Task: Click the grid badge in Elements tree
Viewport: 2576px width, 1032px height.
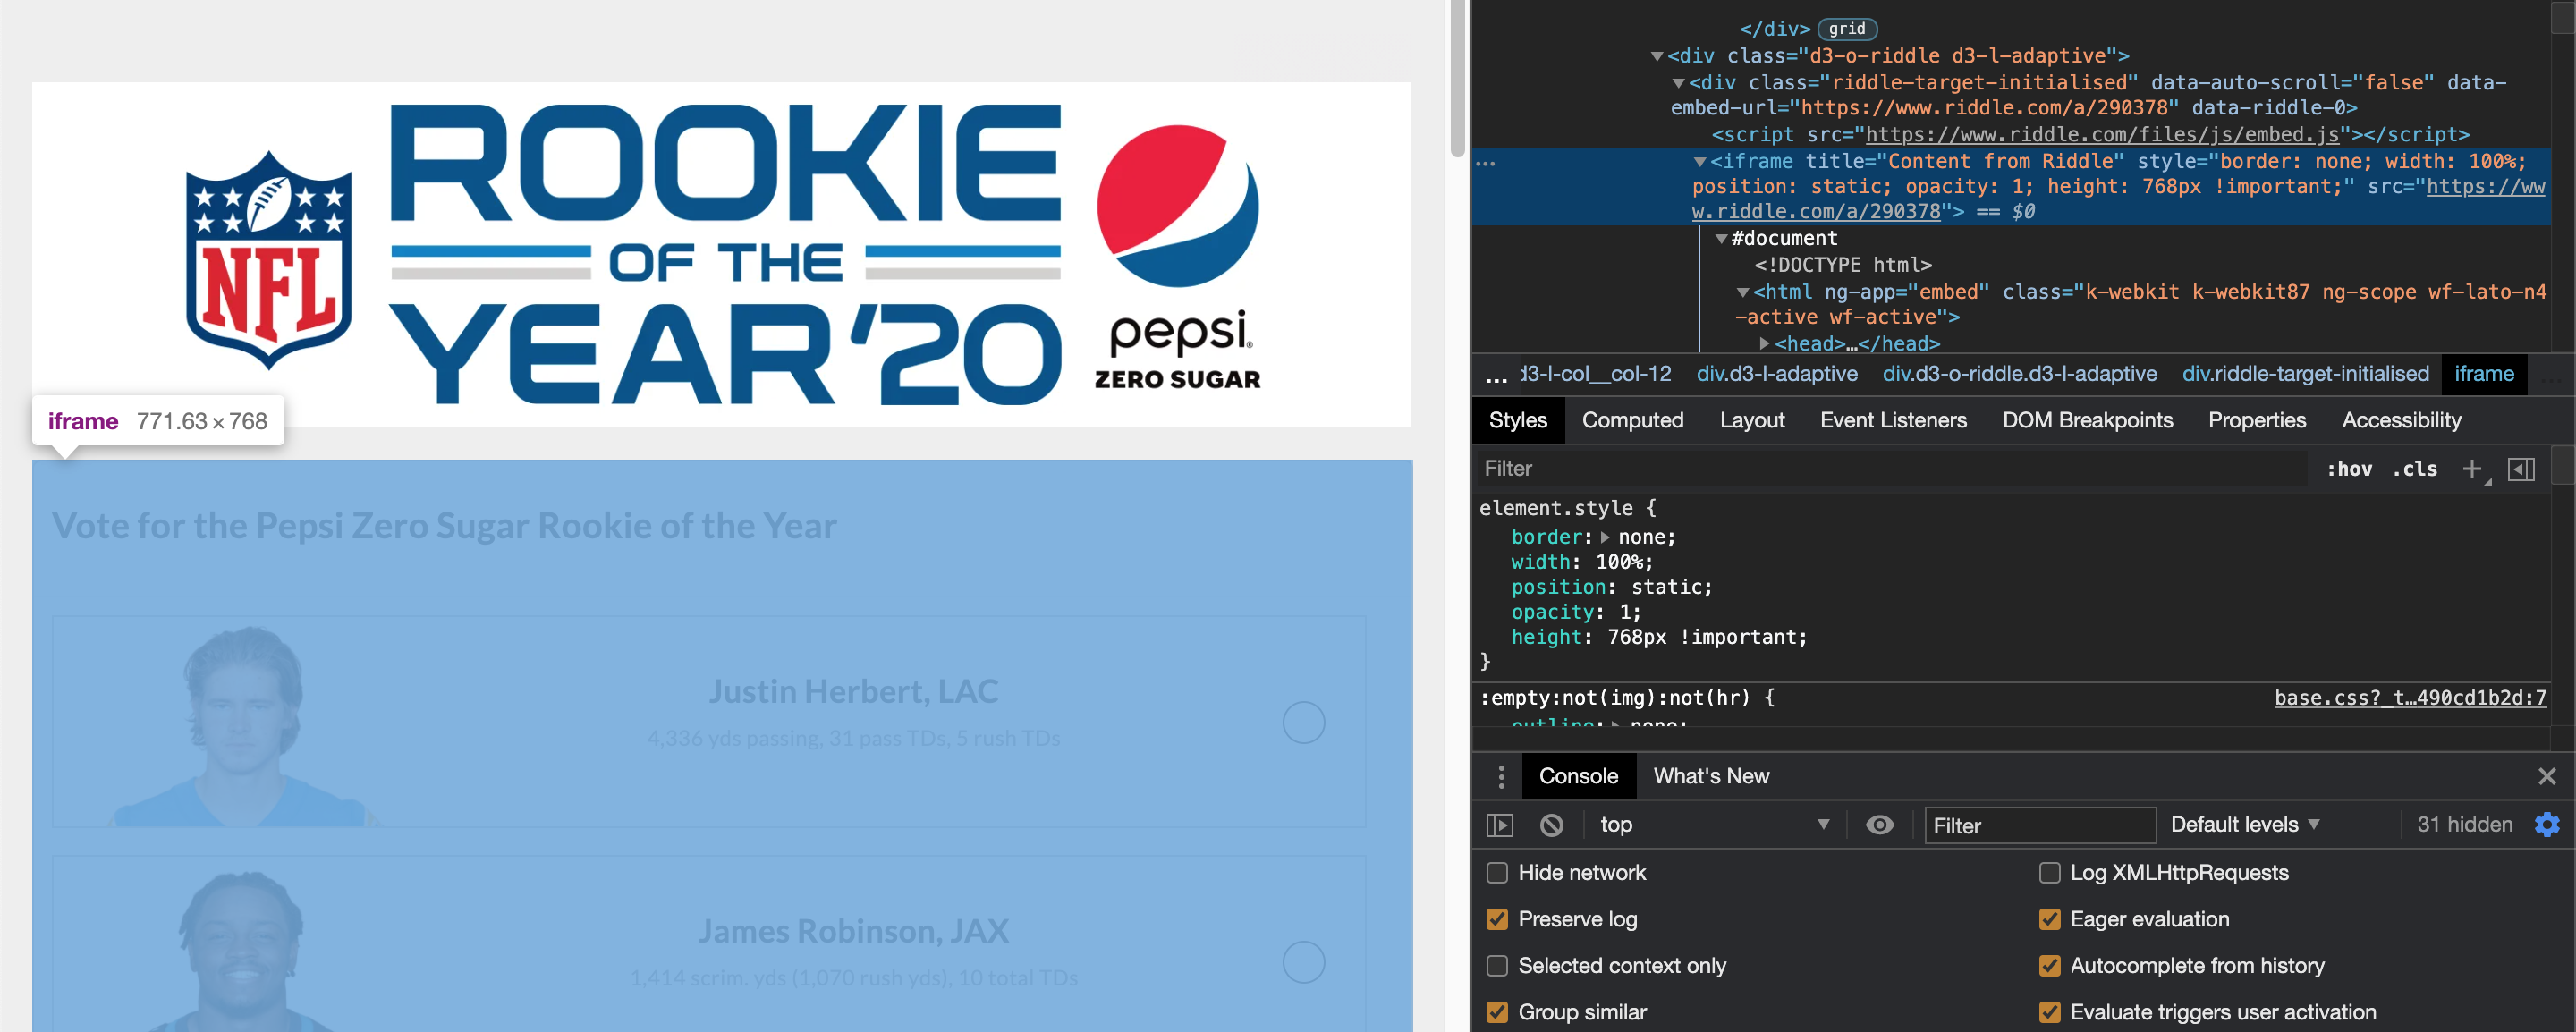Action: click(x=1846, y=29)
